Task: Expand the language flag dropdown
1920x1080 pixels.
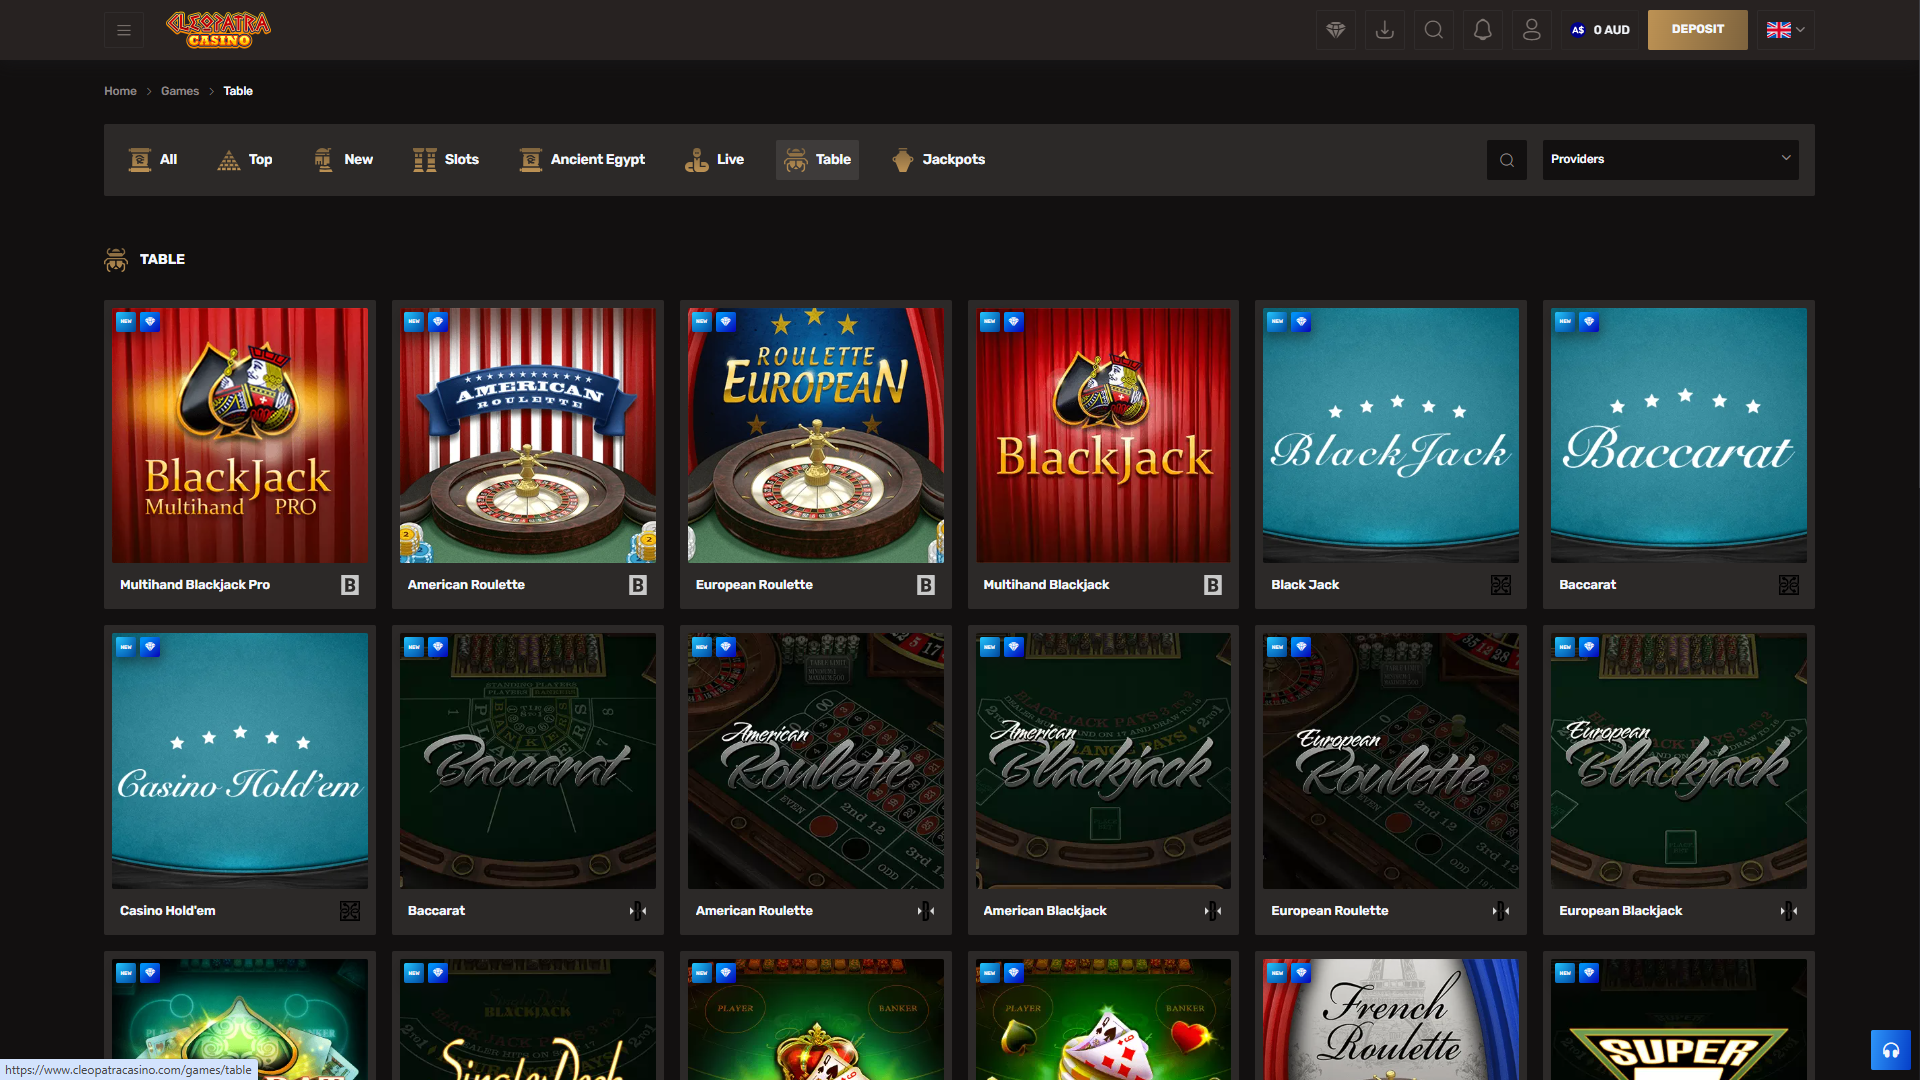Action: click(1785, 30)
